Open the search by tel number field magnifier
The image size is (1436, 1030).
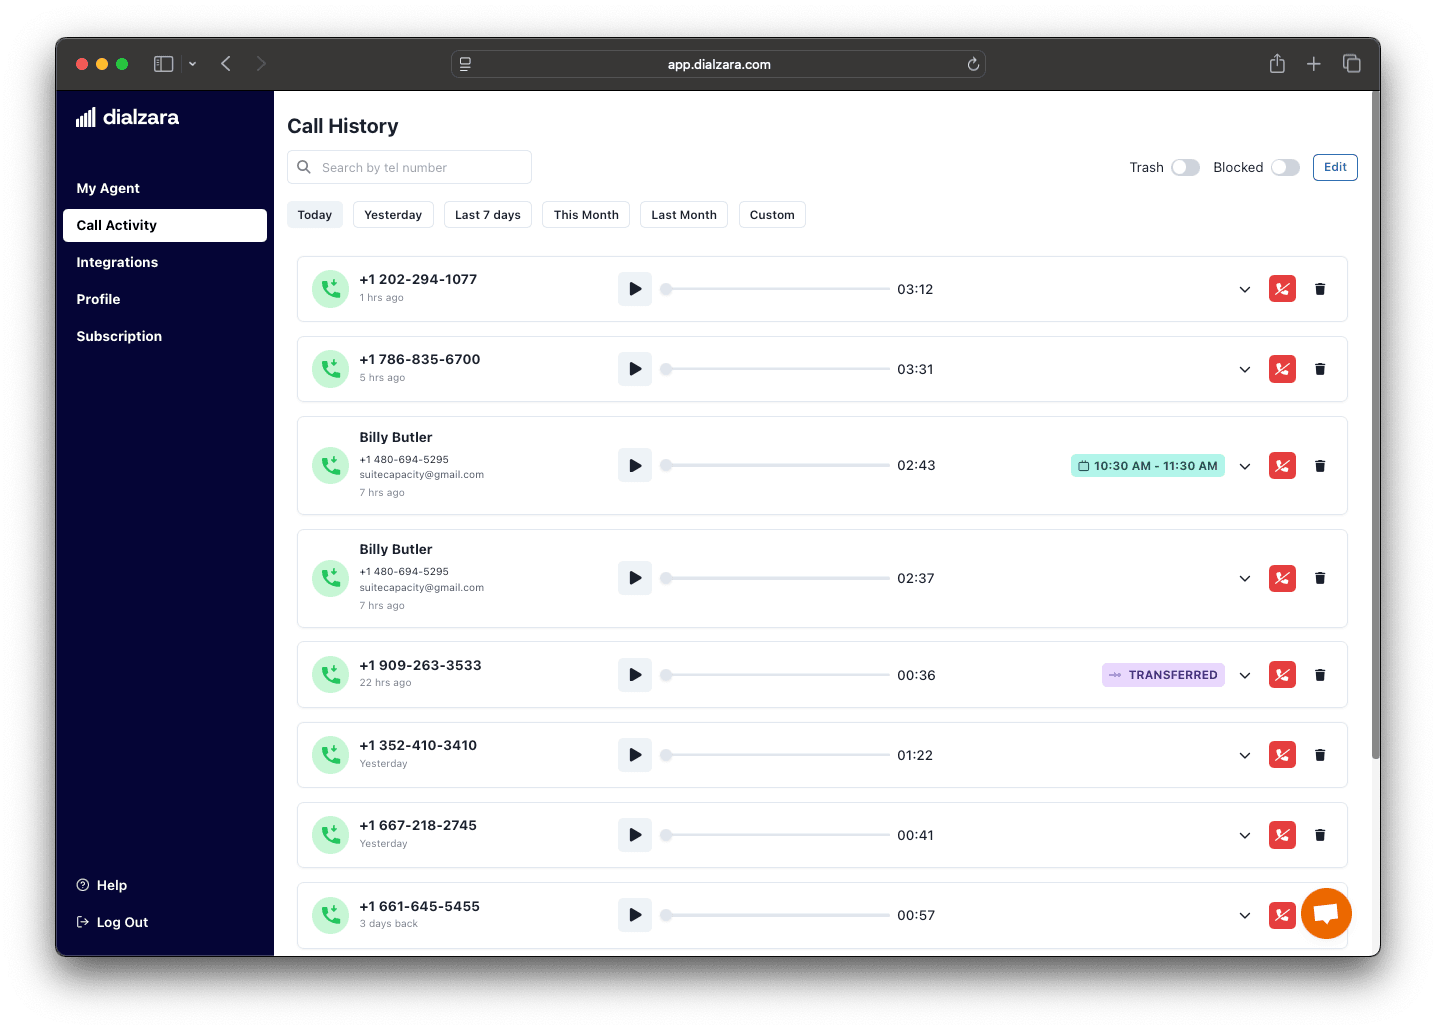[x=304, y=166]
